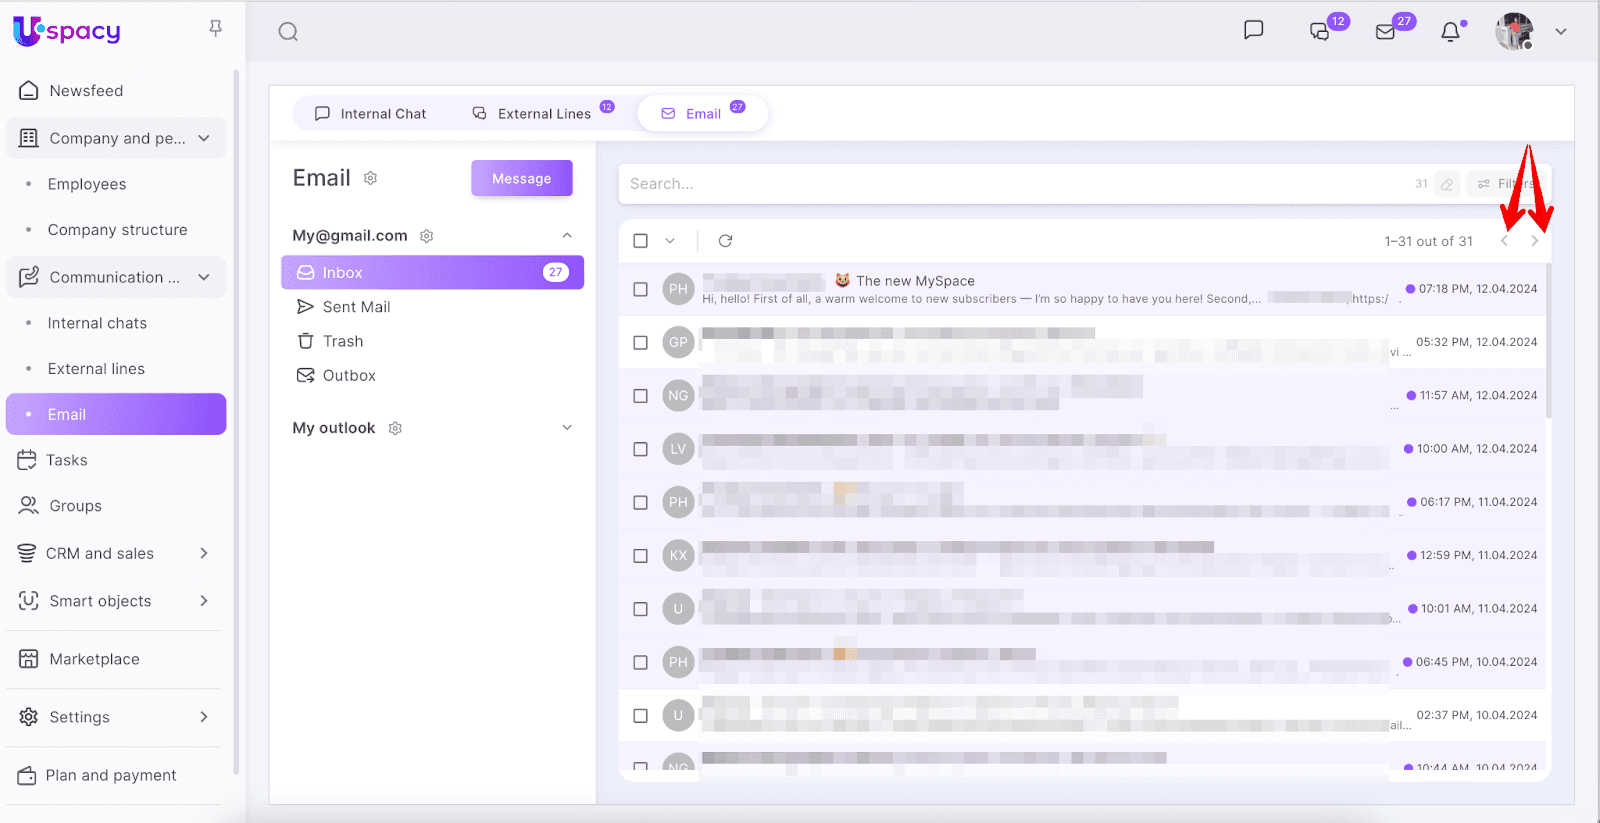This screenshot has width=1600, height=823.
Task: Refresh the inbox message list
Action: (725, 241)
